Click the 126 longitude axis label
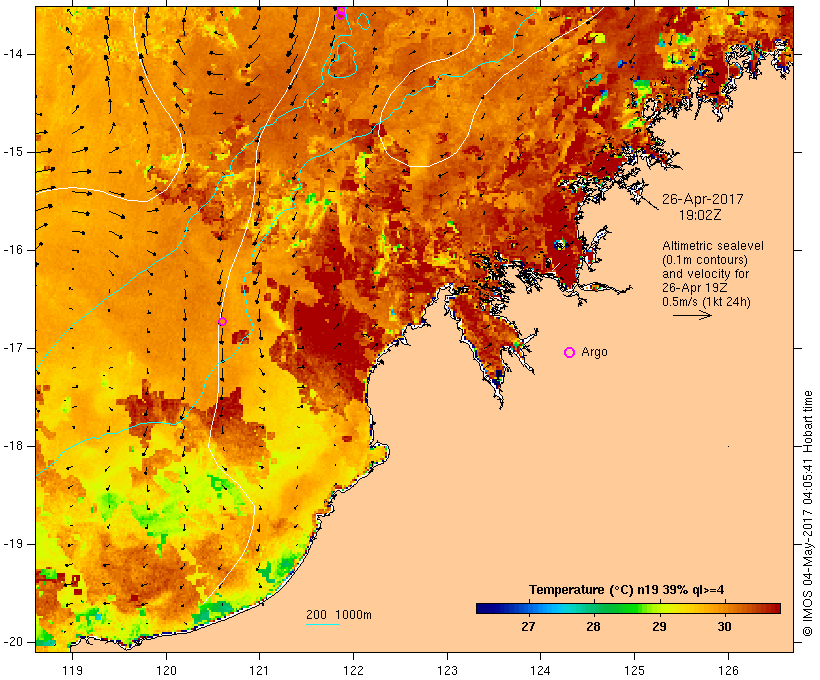The width and height of the screenshot is (820, 680). pyautogui.click(x=728, y=671)
